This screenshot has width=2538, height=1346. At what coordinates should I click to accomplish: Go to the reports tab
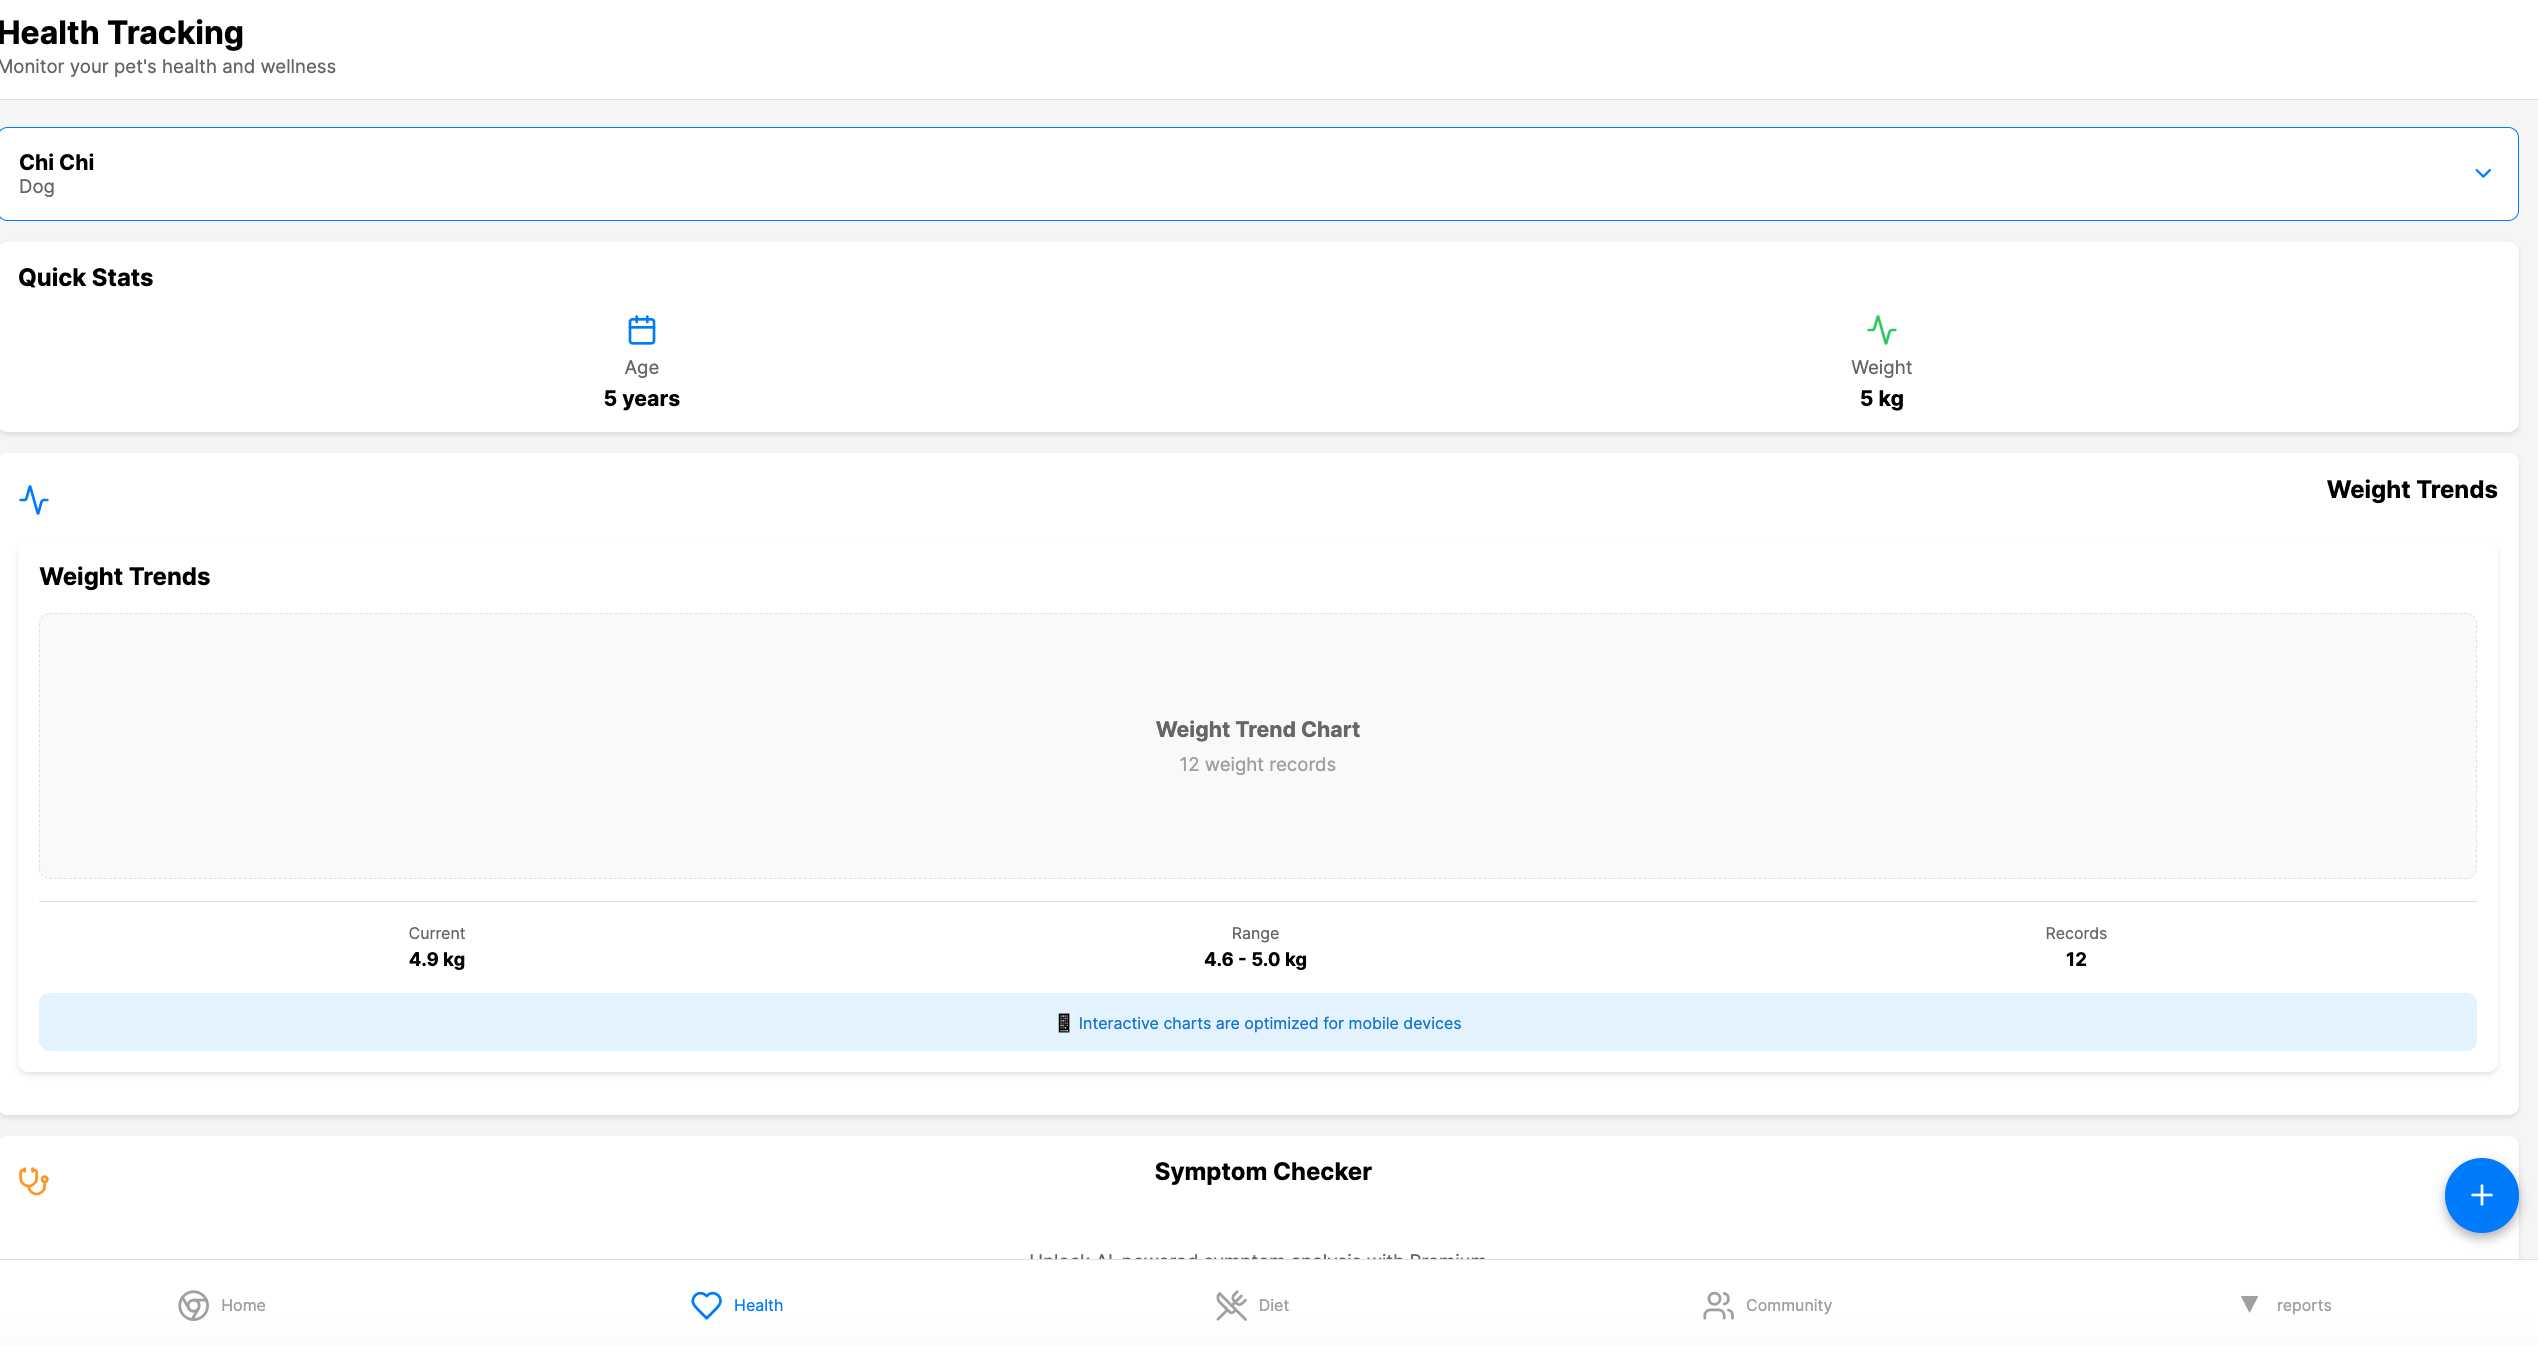click(x=2303, y=1305)
